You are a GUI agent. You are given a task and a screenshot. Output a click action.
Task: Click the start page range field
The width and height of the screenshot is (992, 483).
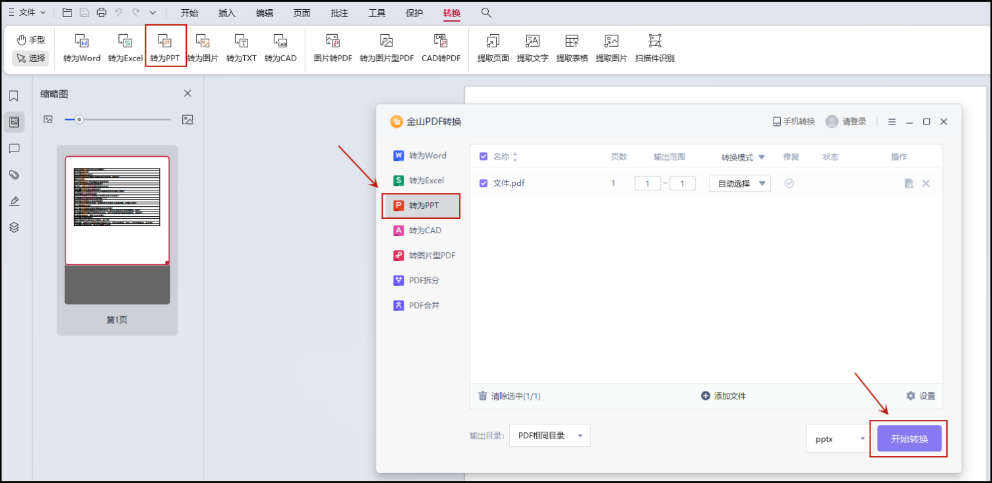(647, 184)
